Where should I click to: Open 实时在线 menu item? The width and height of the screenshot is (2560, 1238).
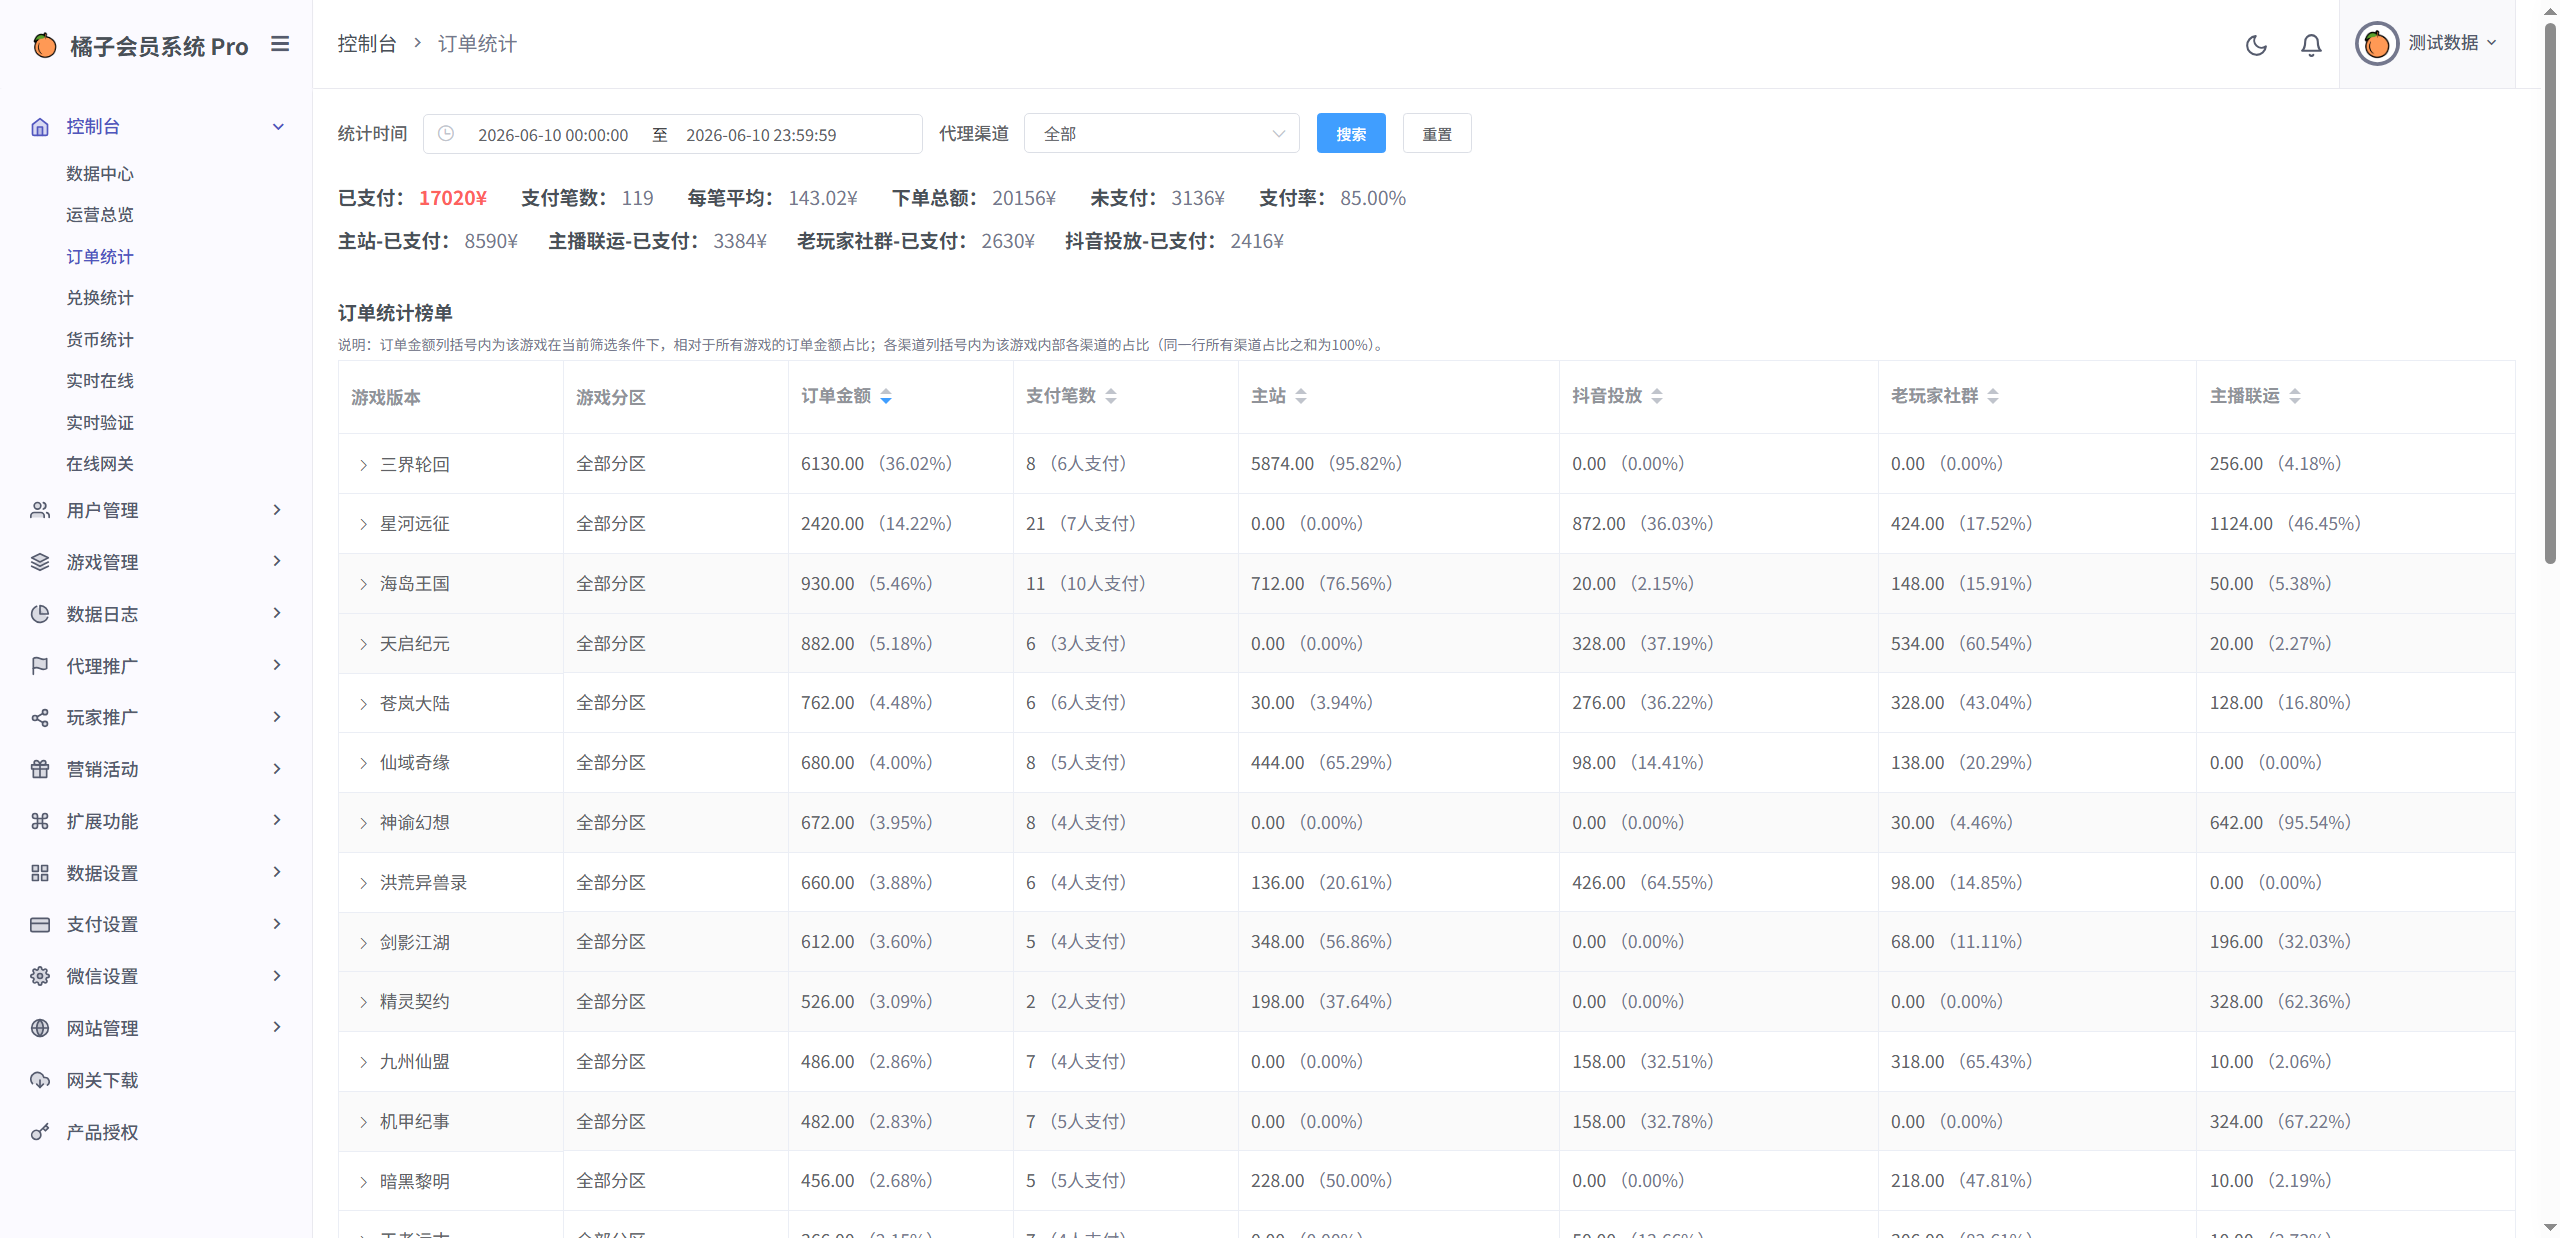(x=100, y=381)
